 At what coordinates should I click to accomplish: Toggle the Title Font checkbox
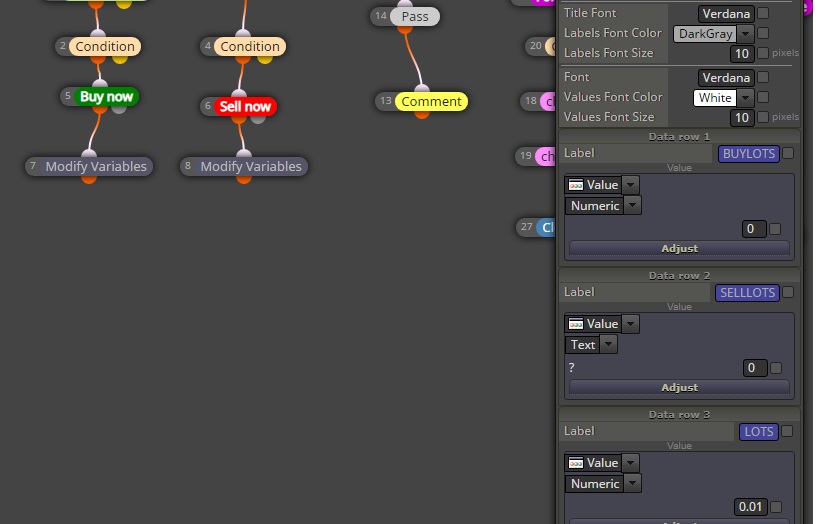[763, 13]
